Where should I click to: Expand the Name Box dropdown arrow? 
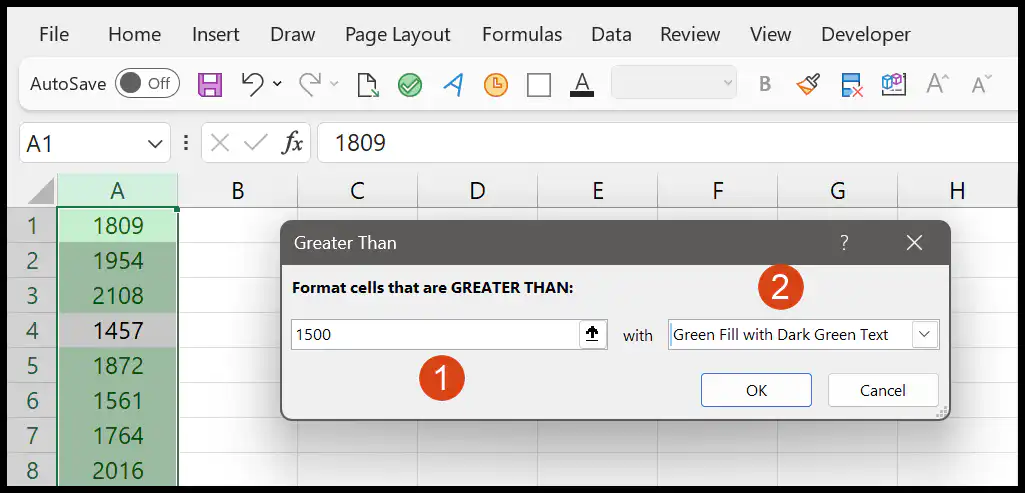[155, 143]
